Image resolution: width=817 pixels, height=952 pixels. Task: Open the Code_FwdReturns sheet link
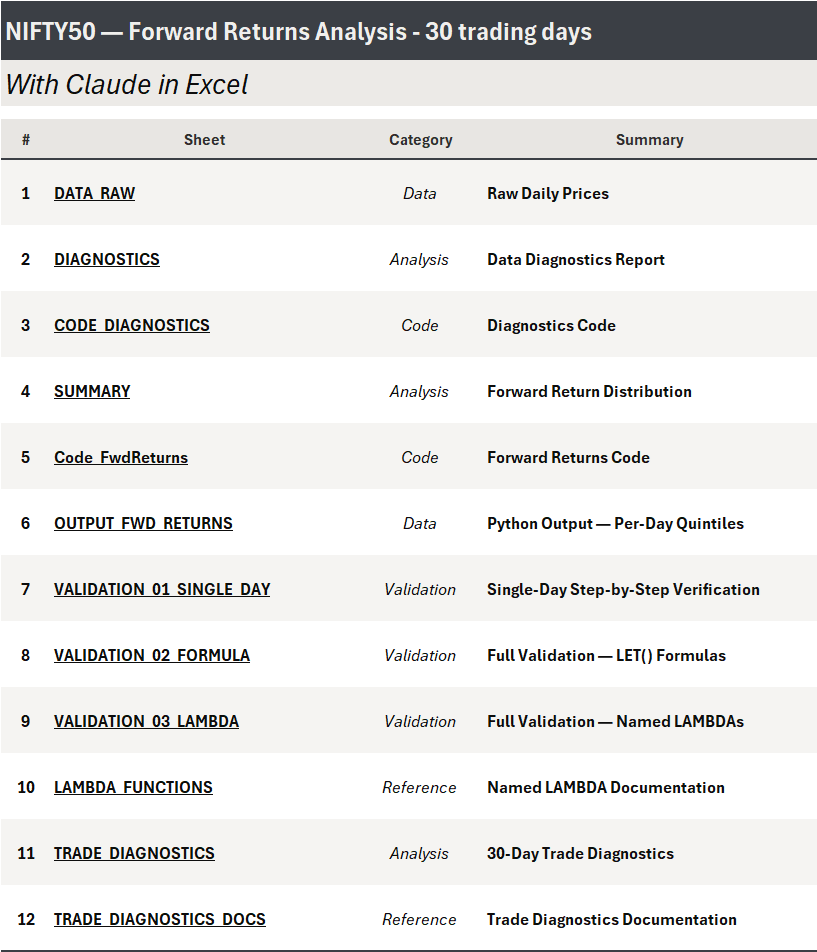121,457
